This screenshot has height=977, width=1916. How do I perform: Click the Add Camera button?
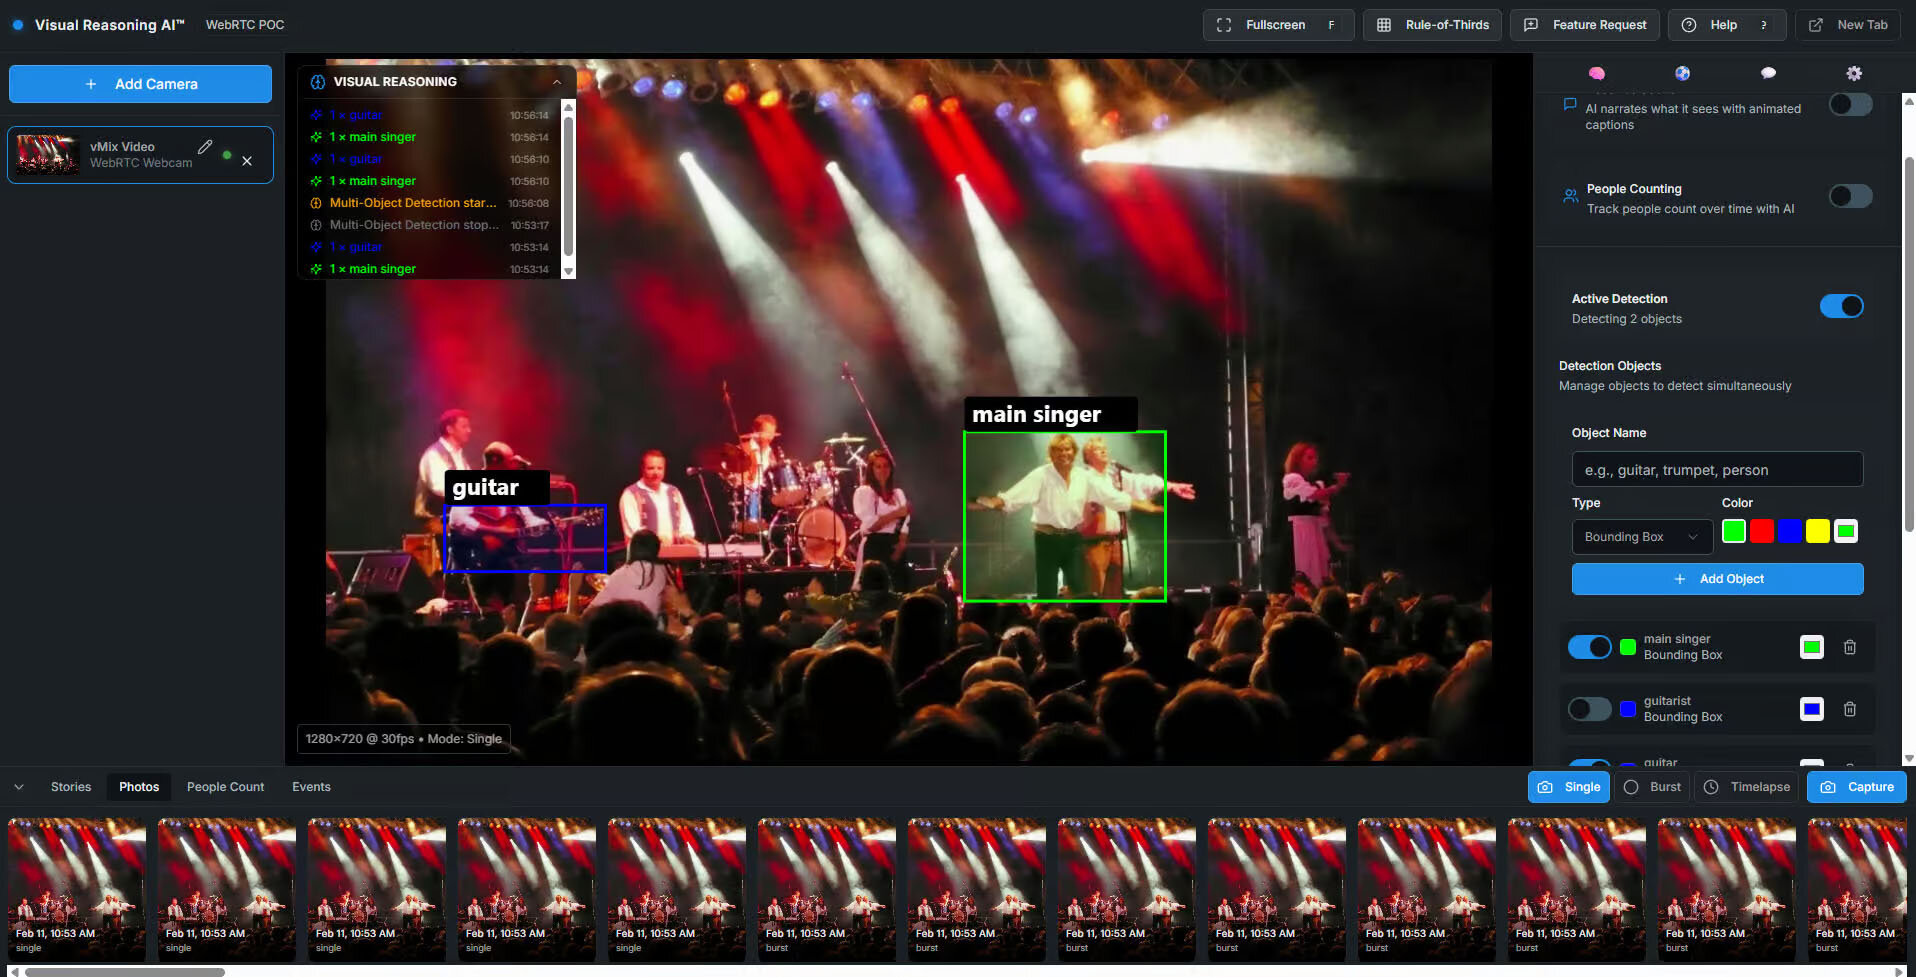click(140, 84)
